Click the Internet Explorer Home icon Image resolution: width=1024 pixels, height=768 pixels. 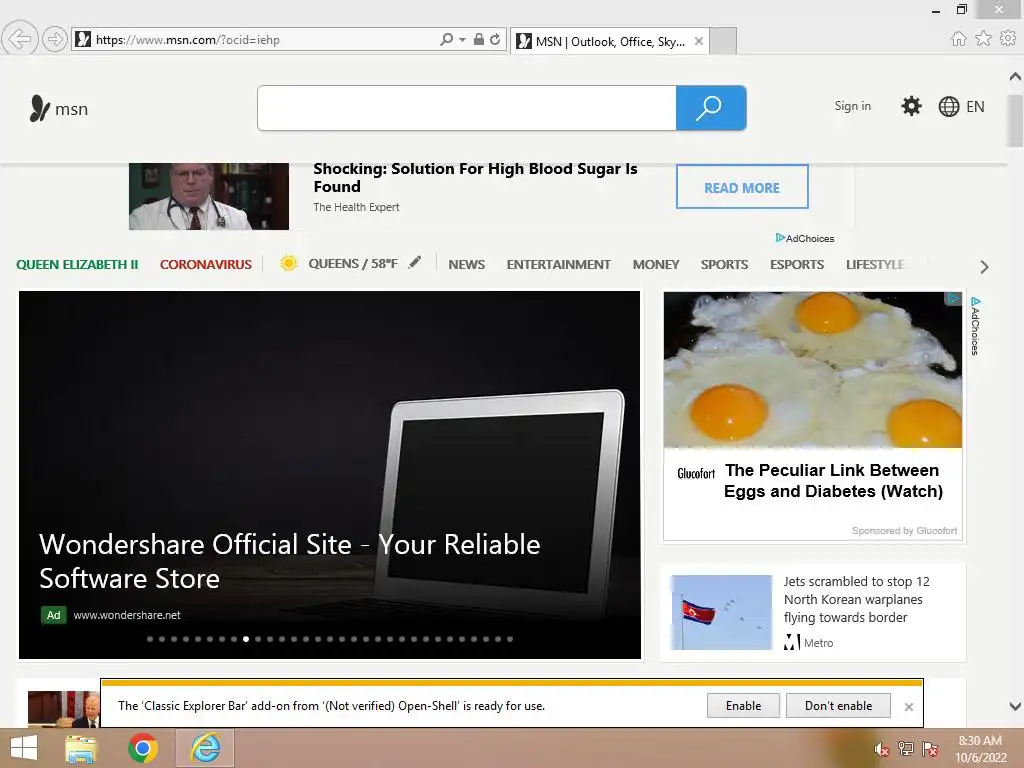click(959, 39)
